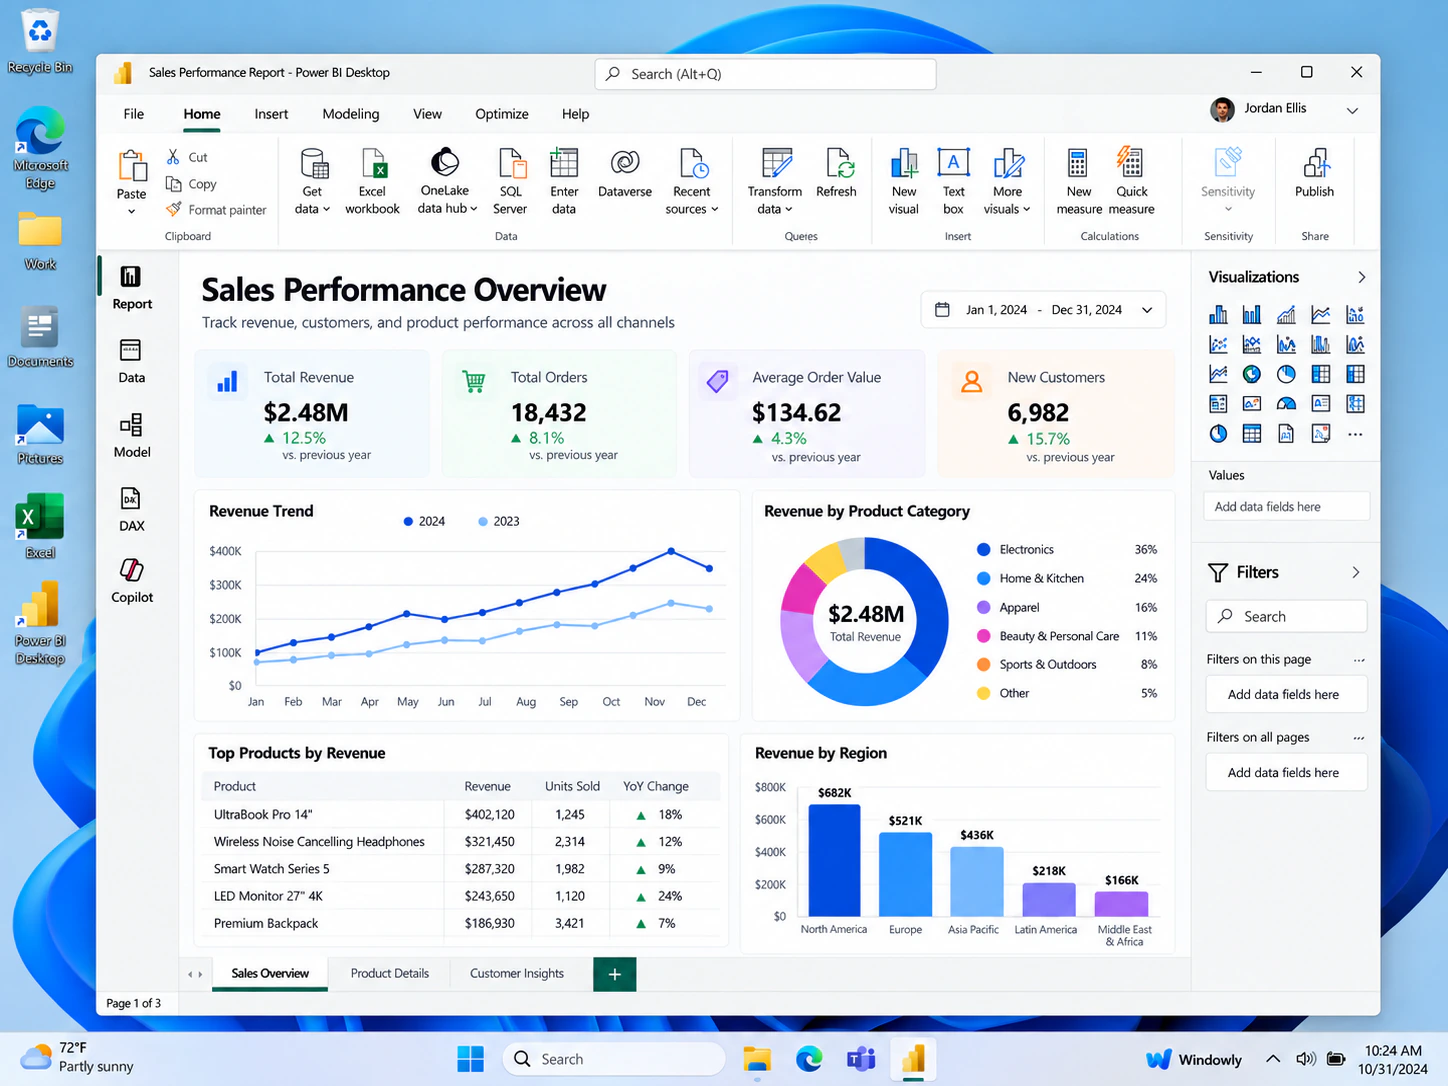The width and height of the screenshot is (1448, 1086).
Task: Open the Jordan Ellis account dropdown
Action: [1352, 110]
